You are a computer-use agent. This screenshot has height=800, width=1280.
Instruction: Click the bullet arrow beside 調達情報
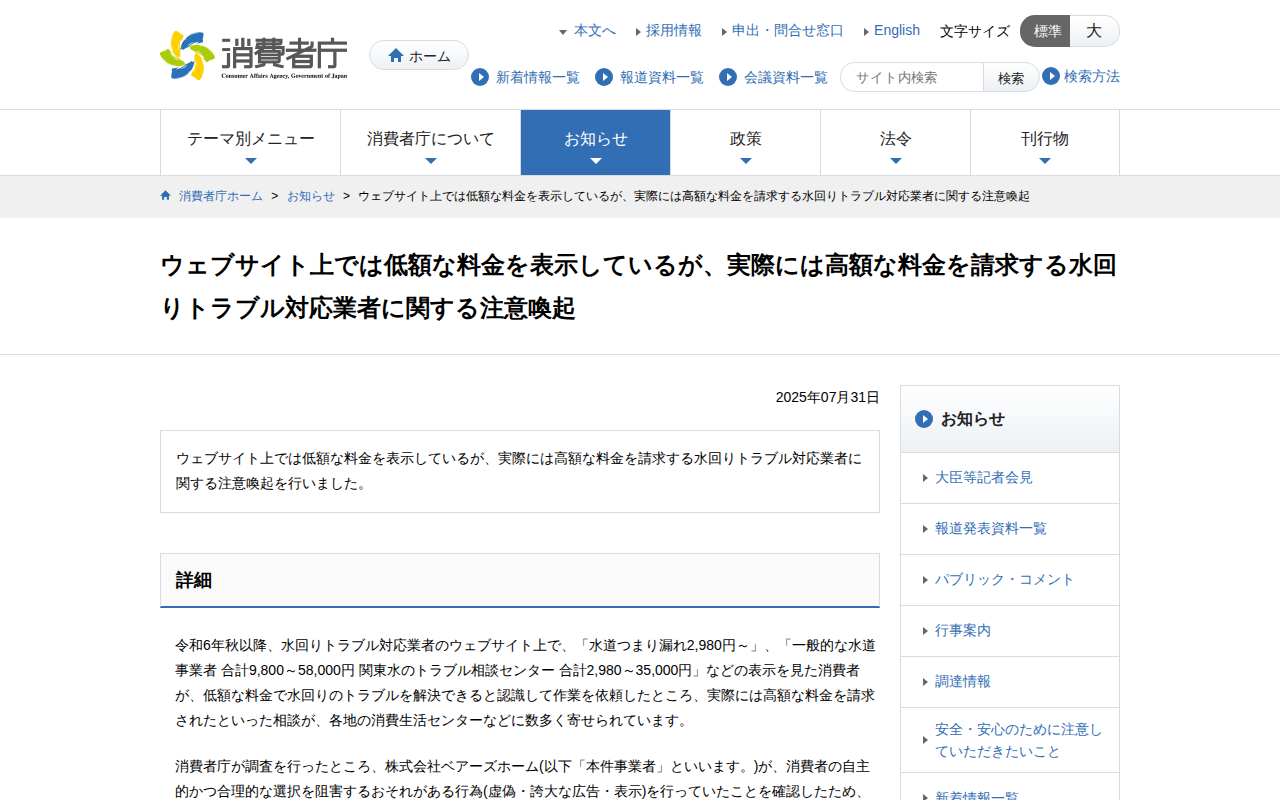(926, 683)
